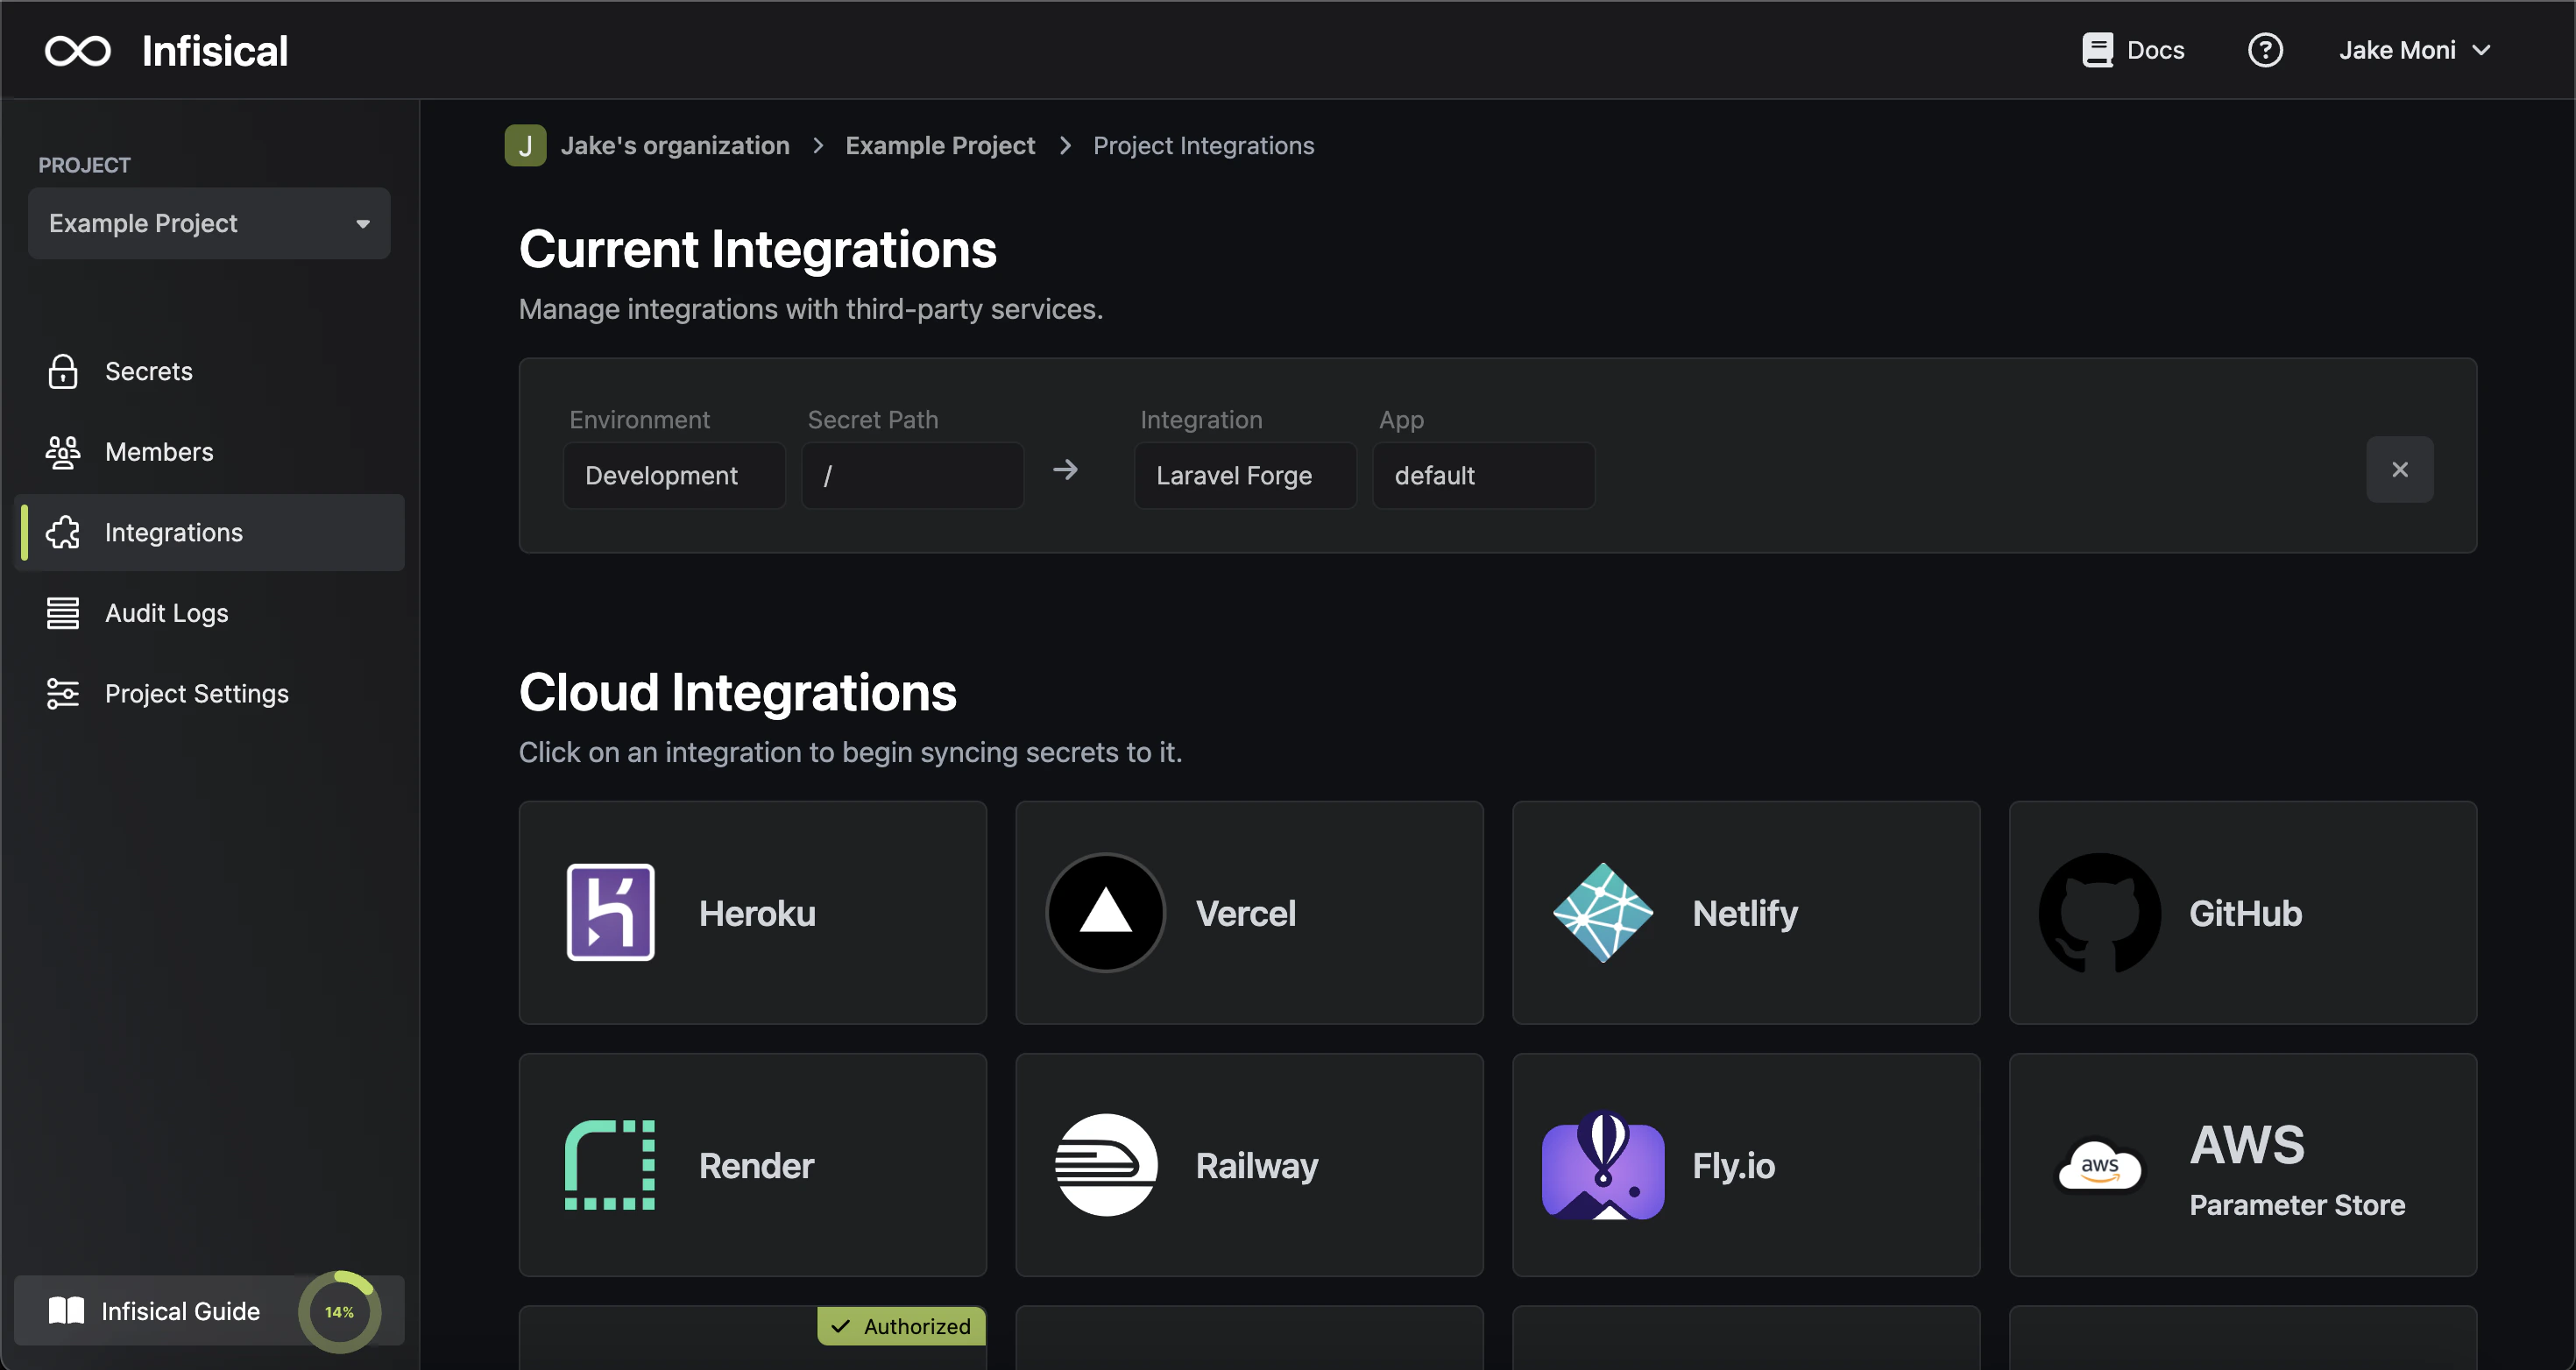Expand the Jake Moni user menu

pos(2414,50)
